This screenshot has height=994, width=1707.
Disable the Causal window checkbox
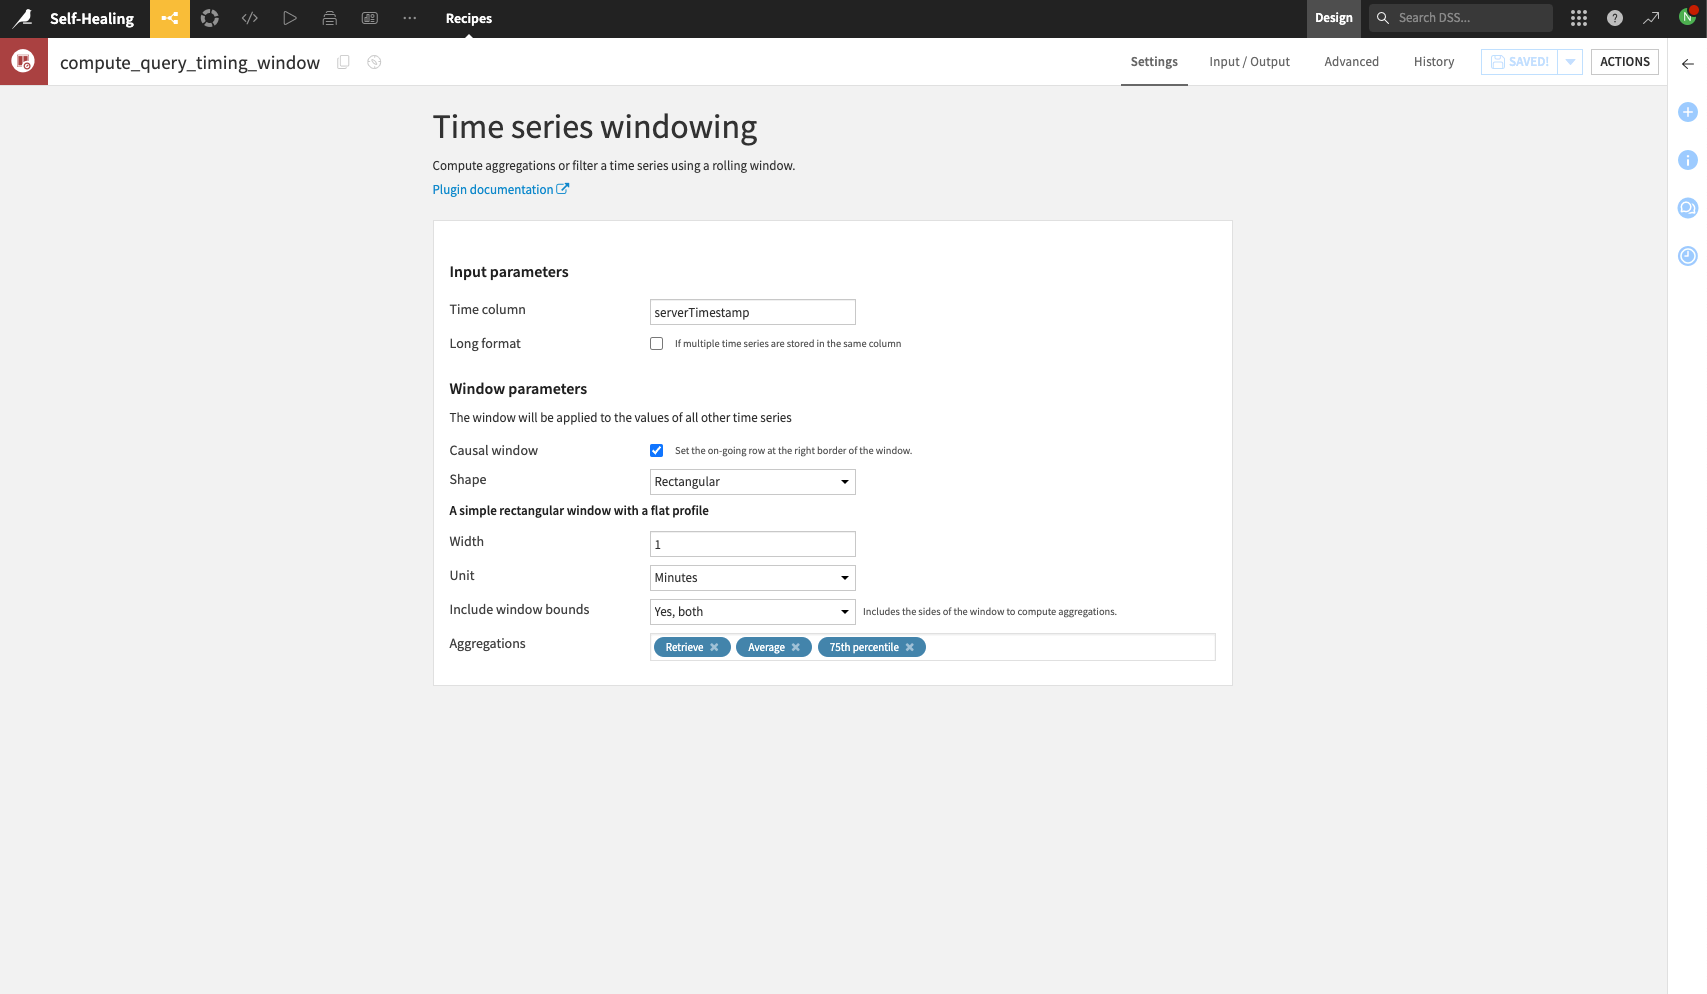point(656,450)
